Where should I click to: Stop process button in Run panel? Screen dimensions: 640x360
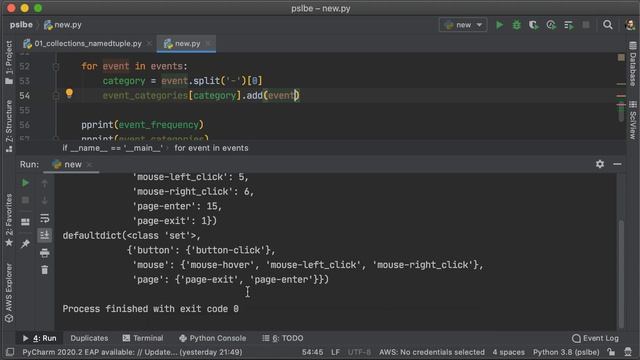pos(25,200)
